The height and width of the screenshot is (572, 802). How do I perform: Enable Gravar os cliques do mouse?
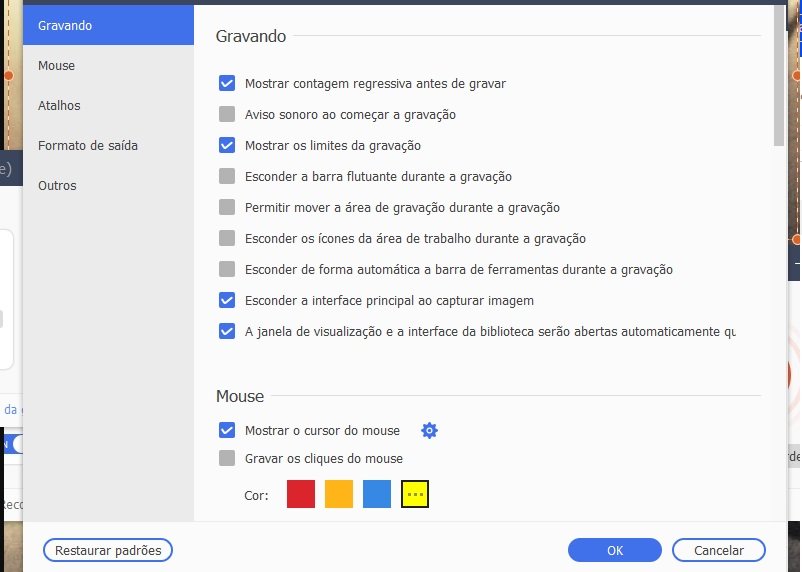pyautogui.click(x=227, y=458)
